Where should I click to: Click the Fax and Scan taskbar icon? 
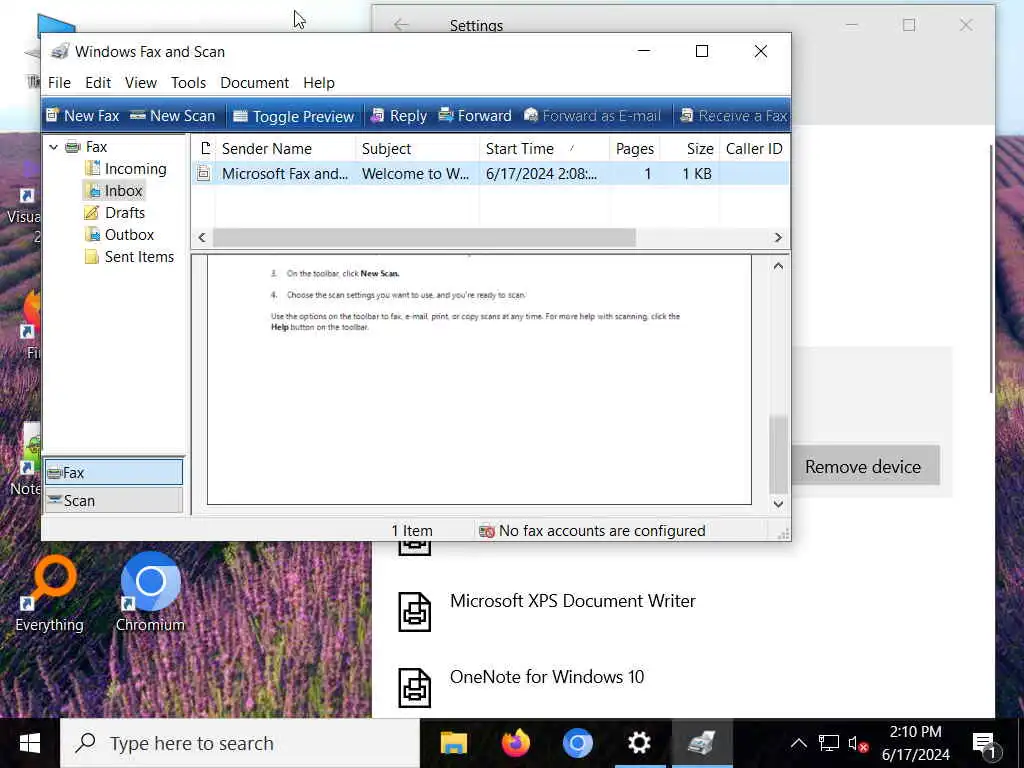click(x=702, y=743)
